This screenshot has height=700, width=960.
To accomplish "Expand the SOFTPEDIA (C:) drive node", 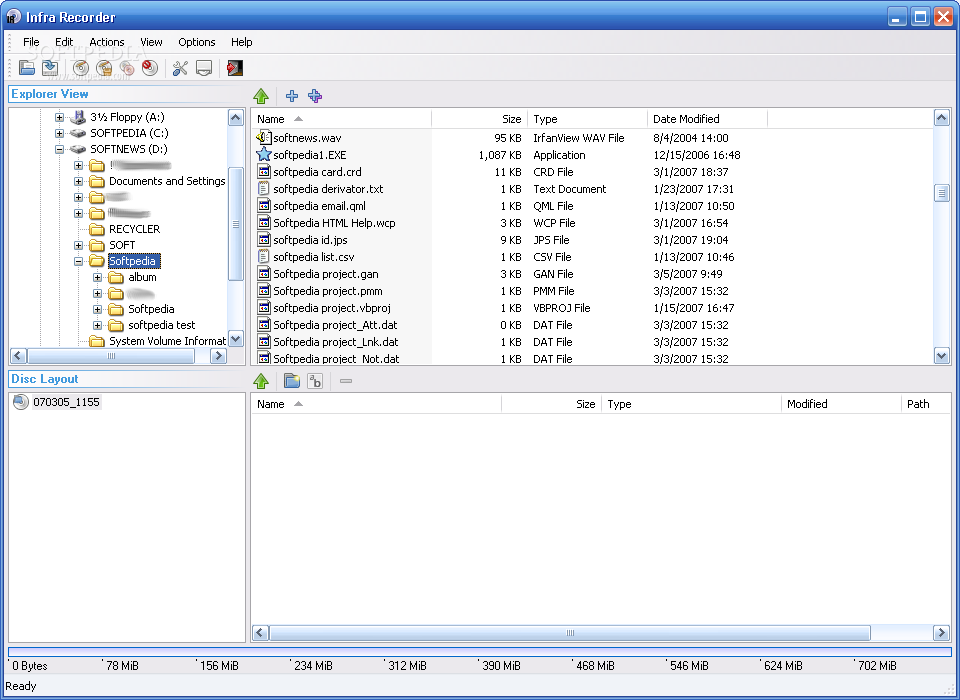I will click(60, 133).
